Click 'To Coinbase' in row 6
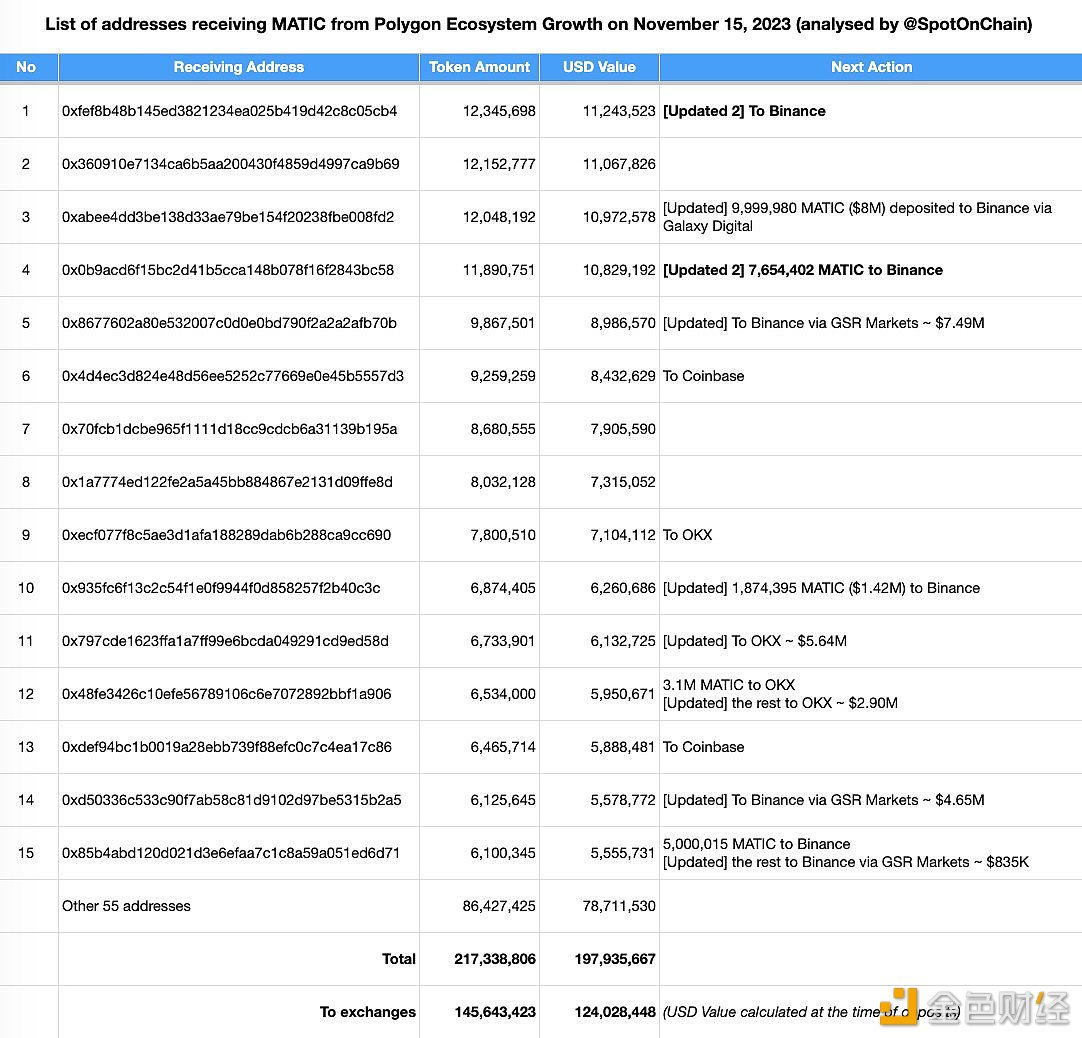This screenshot has height=1038, width=1082. (703, 376)
